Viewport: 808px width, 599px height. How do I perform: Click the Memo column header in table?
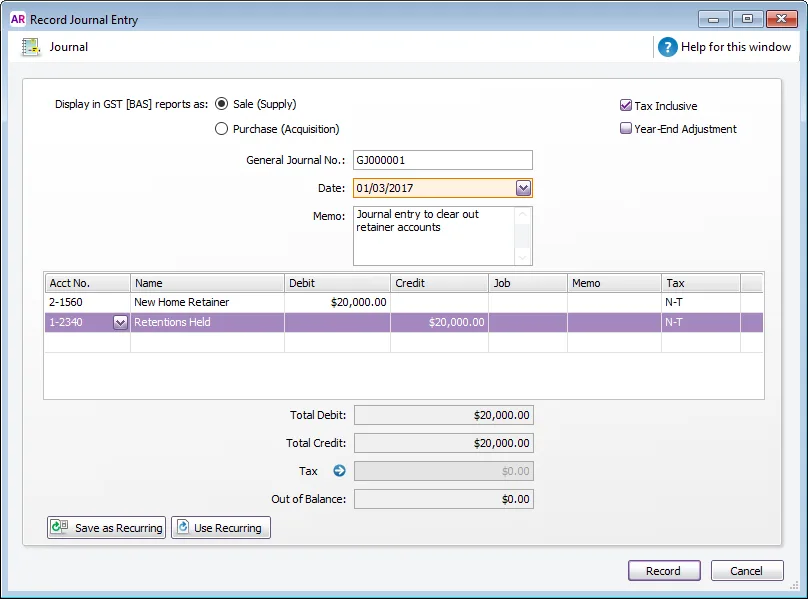pyautogui.click(x=614, y=283)
